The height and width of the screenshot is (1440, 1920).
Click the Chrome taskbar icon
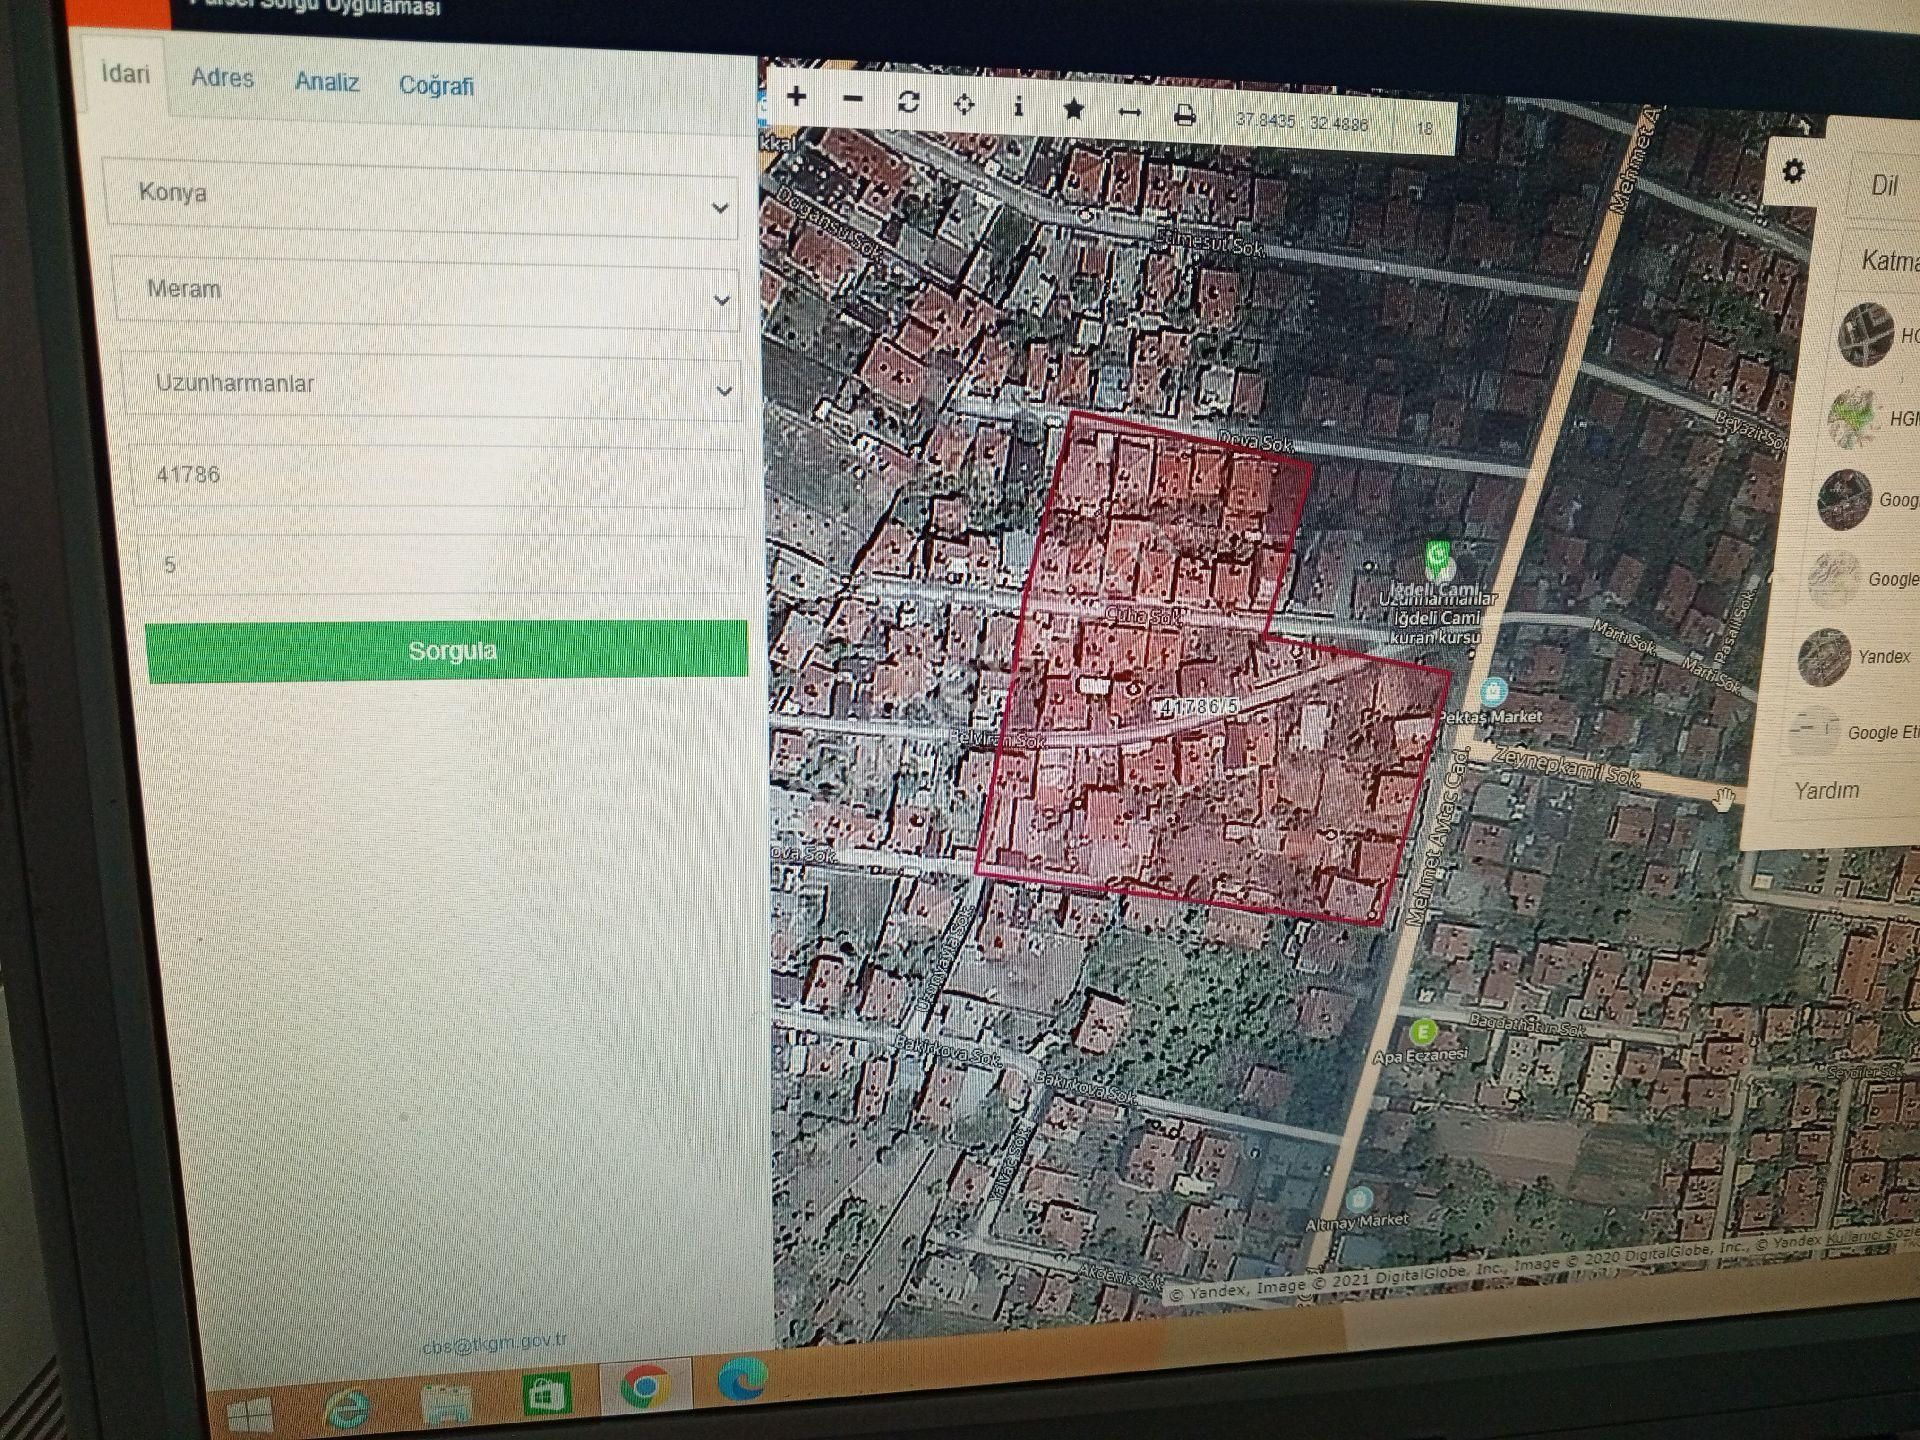645,1388
